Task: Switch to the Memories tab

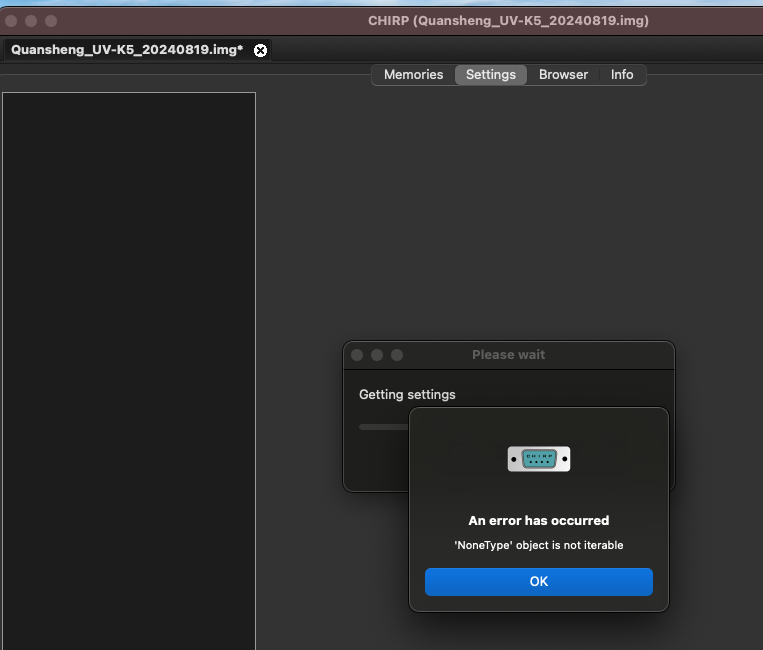Action: coord(413,74)
